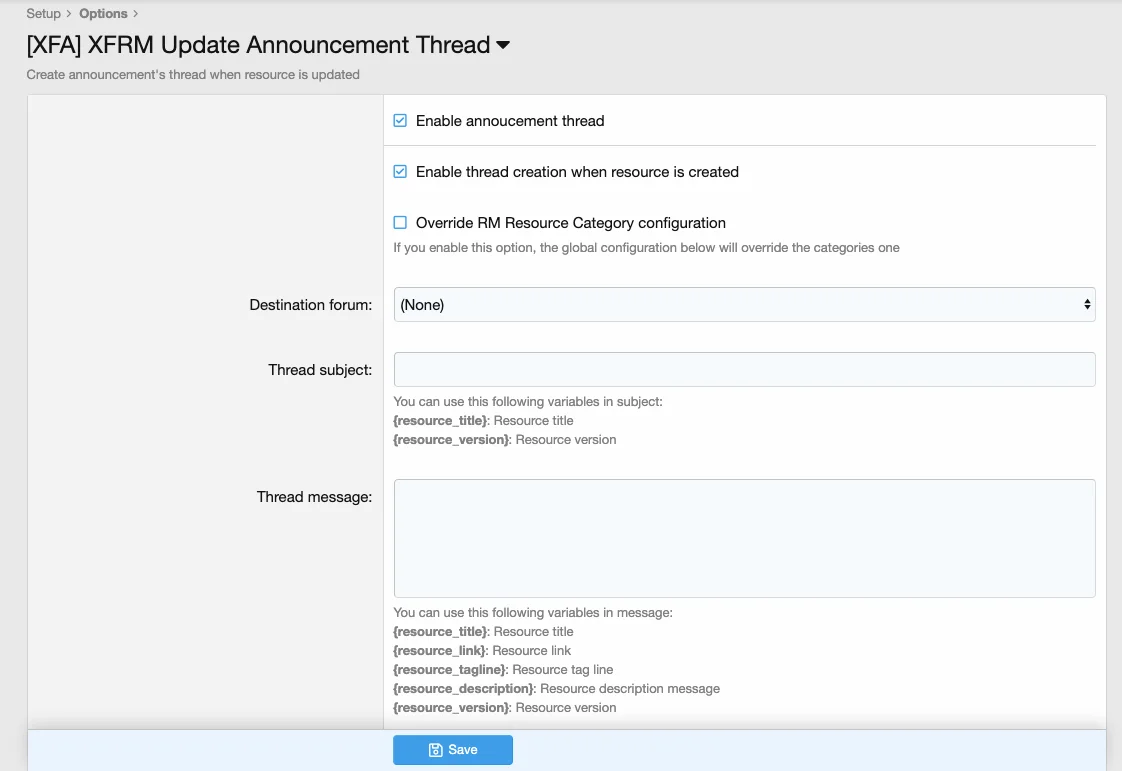Click the page title [XFA] XFRM Update Announcement Thread
Image resolution: width=1122 pixels, height=771 pixels.
(x=258, y=45)
